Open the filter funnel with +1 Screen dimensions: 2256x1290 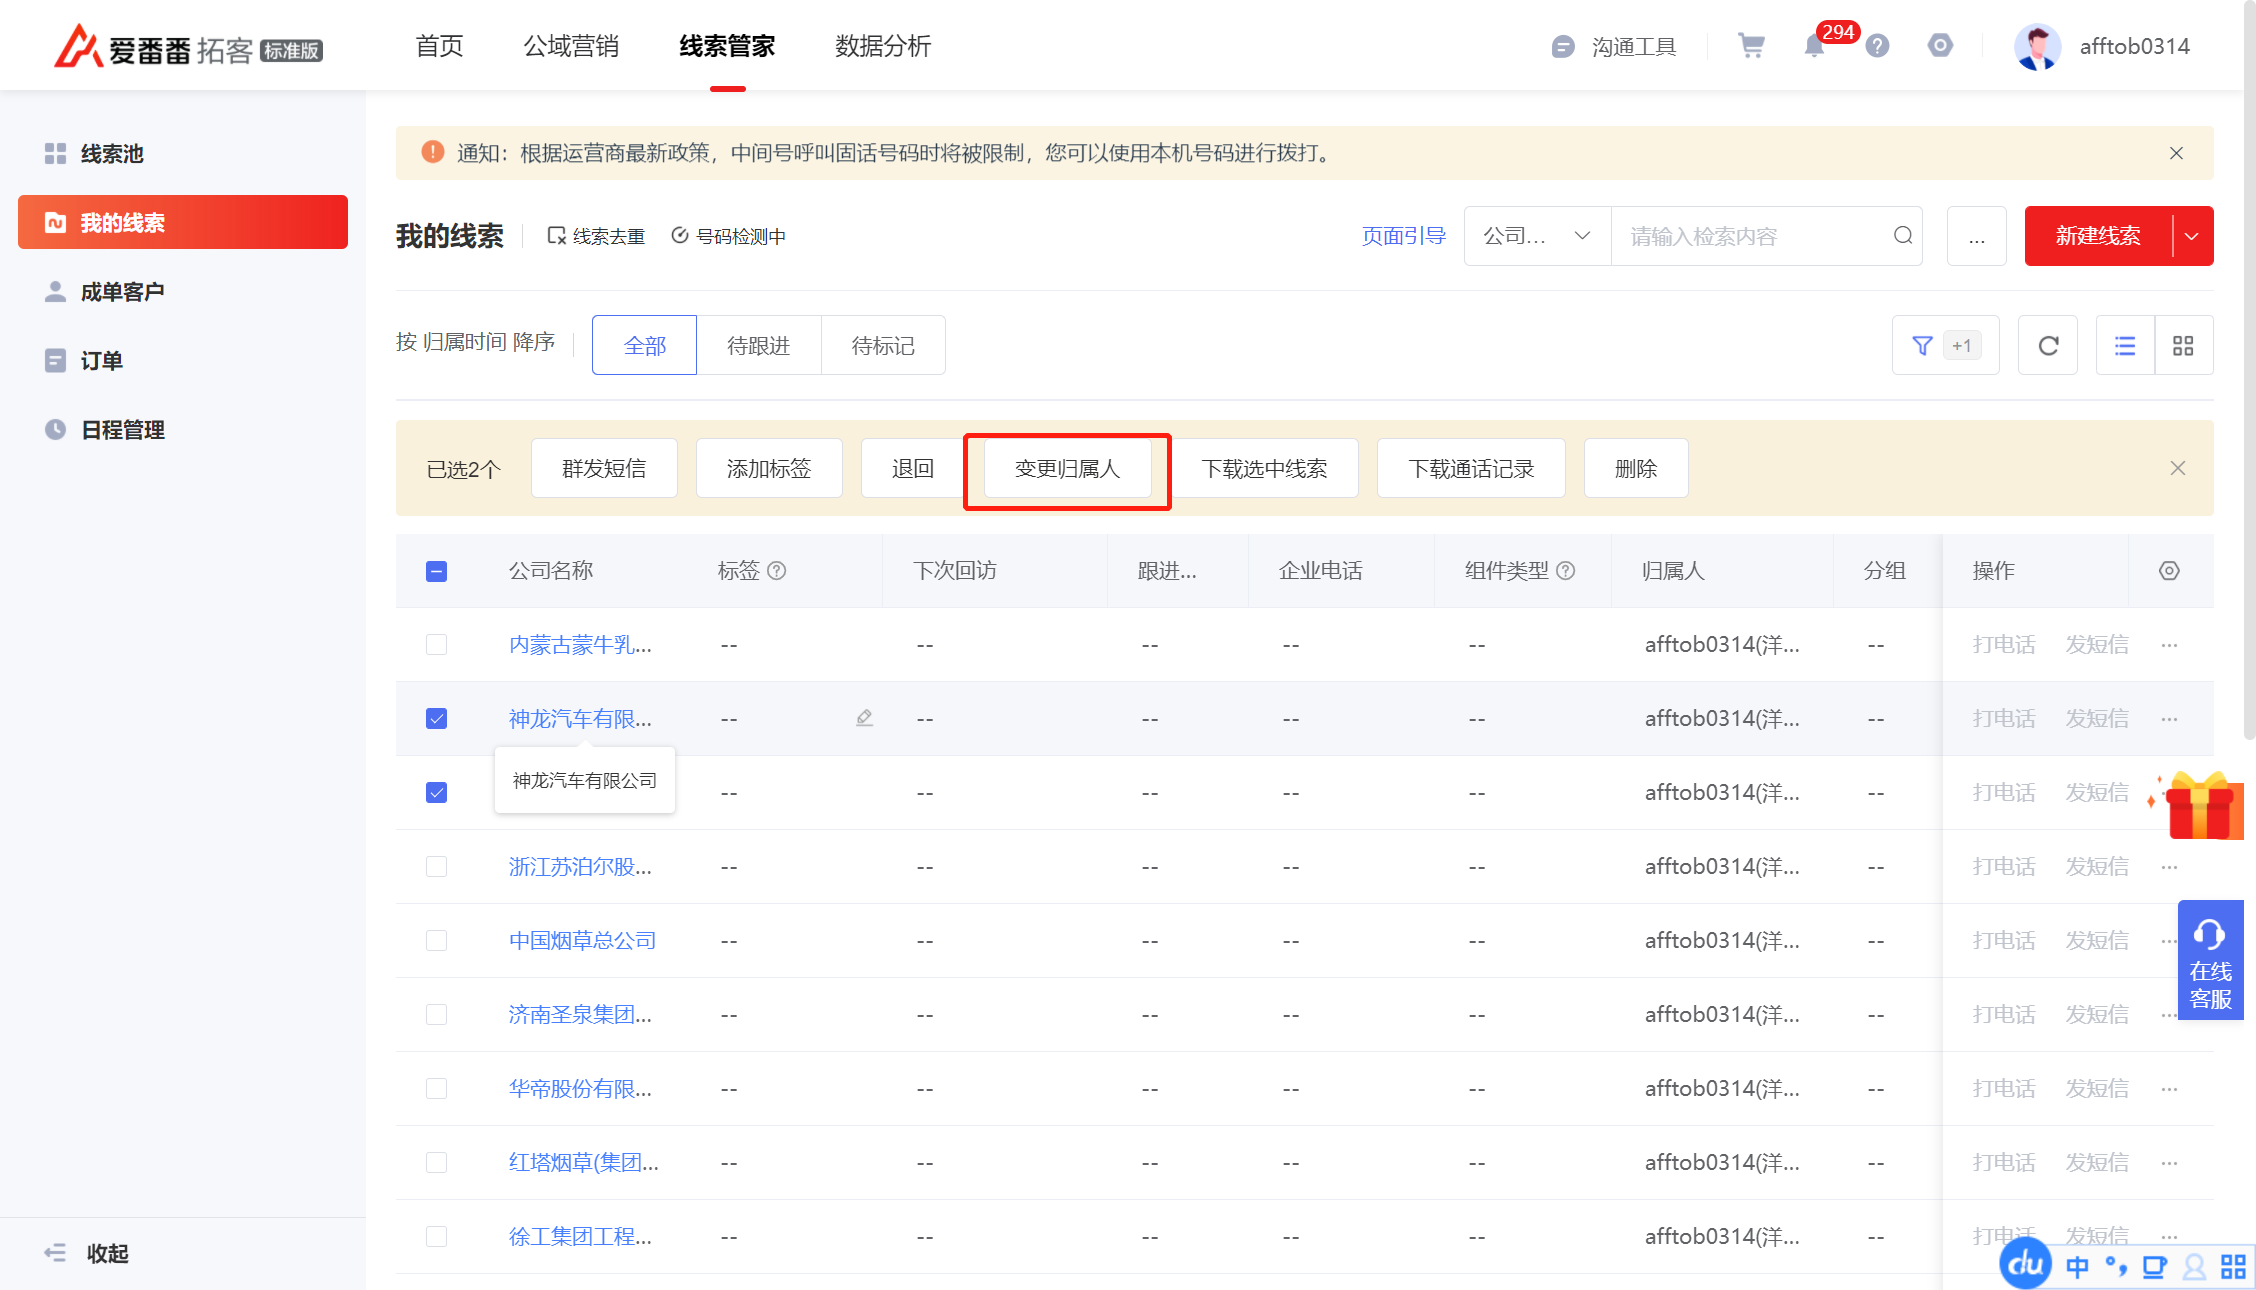[1945, 346]
